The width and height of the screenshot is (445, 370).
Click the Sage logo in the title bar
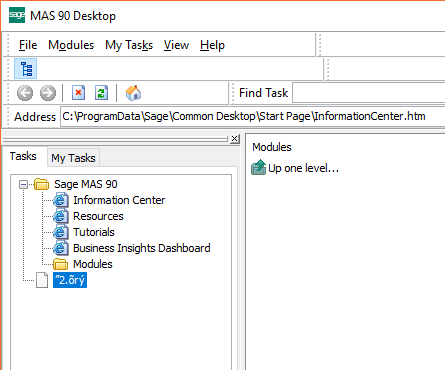click(x=17, y=15)
